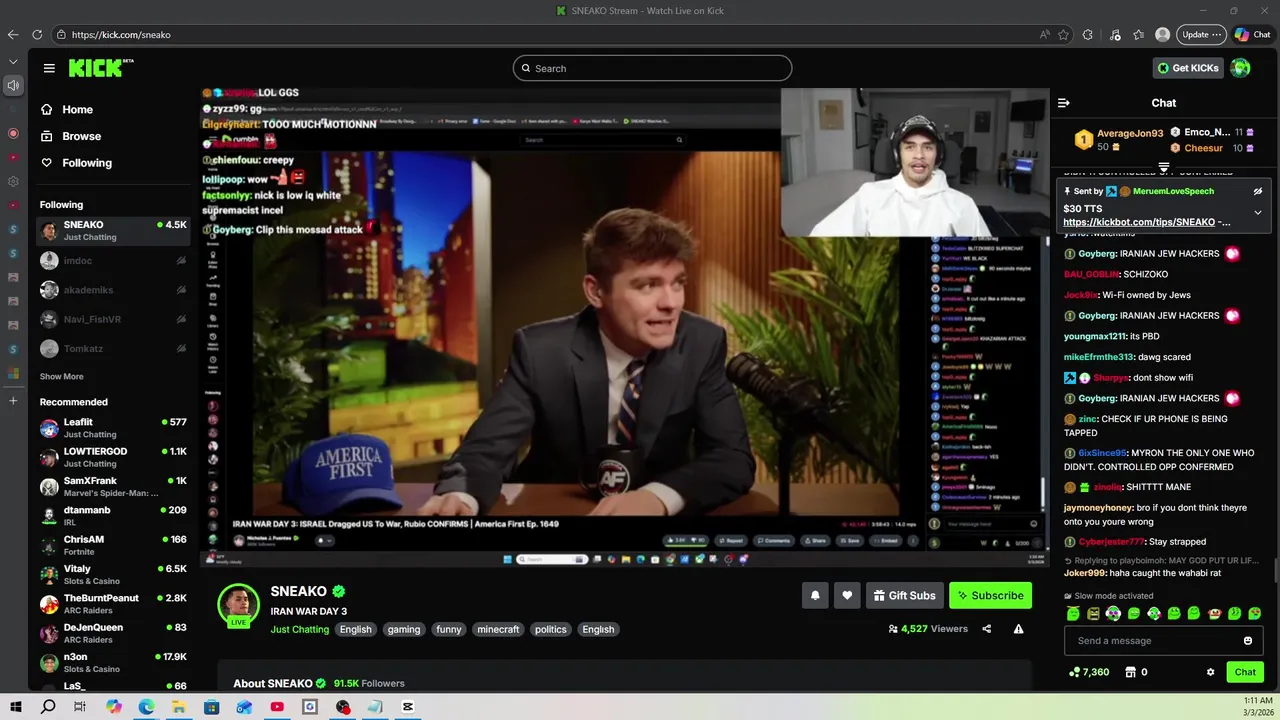Open recommended channel DeJenQueen
Viewport: 1280px width, 720px height.
[x=113, y=633]
